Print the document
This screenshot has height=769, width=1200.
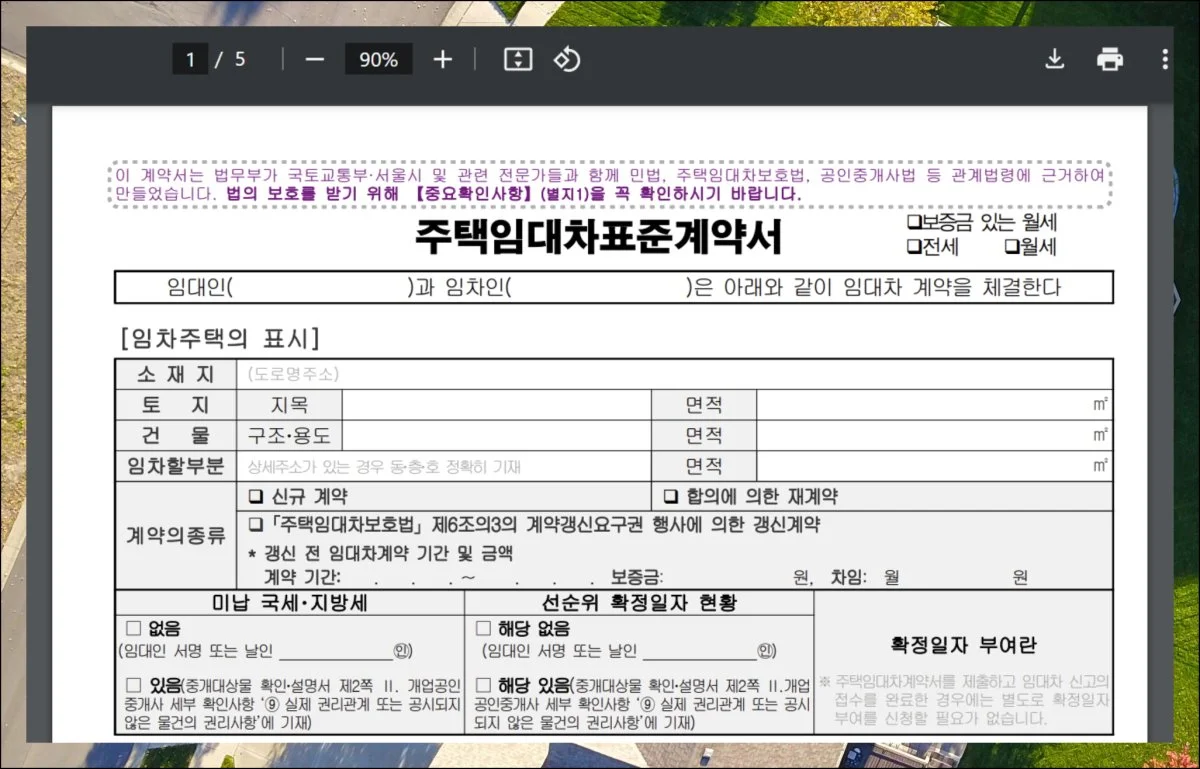1110,60
